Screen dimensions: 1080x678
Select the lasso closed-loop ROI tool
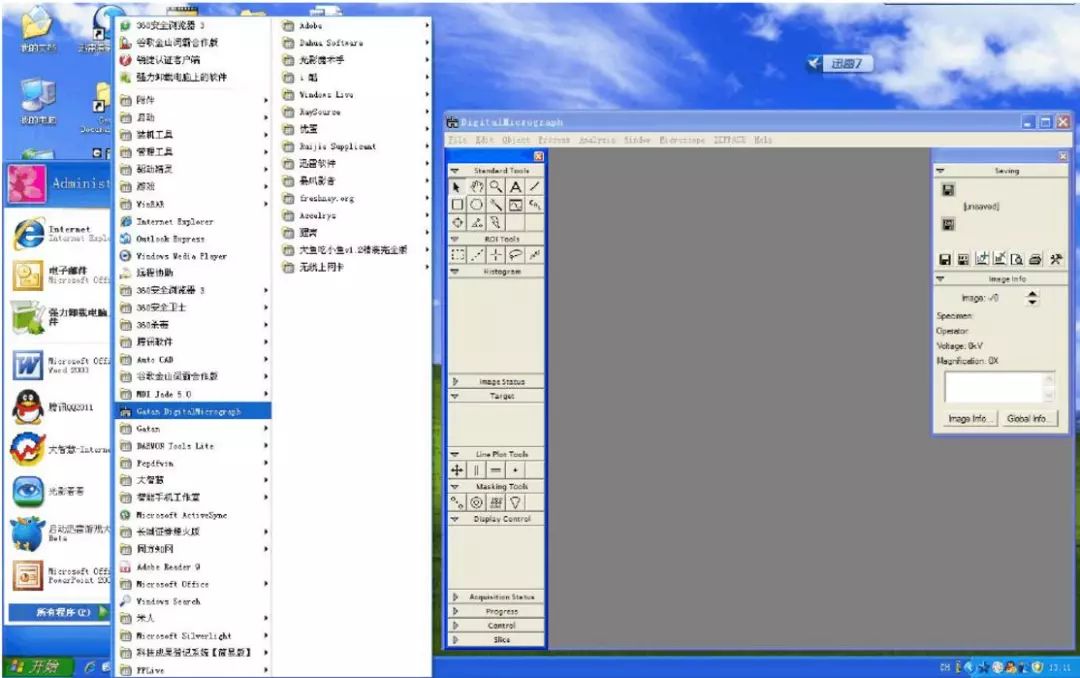coord(515,255)
